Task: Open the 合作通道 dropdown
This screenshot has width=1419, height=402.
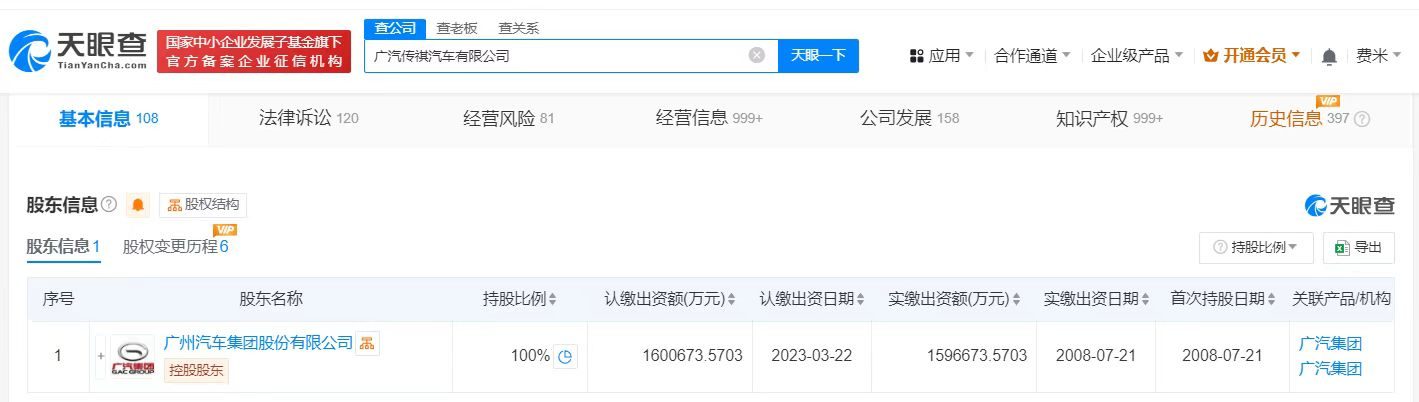Action: [1033, 56]
